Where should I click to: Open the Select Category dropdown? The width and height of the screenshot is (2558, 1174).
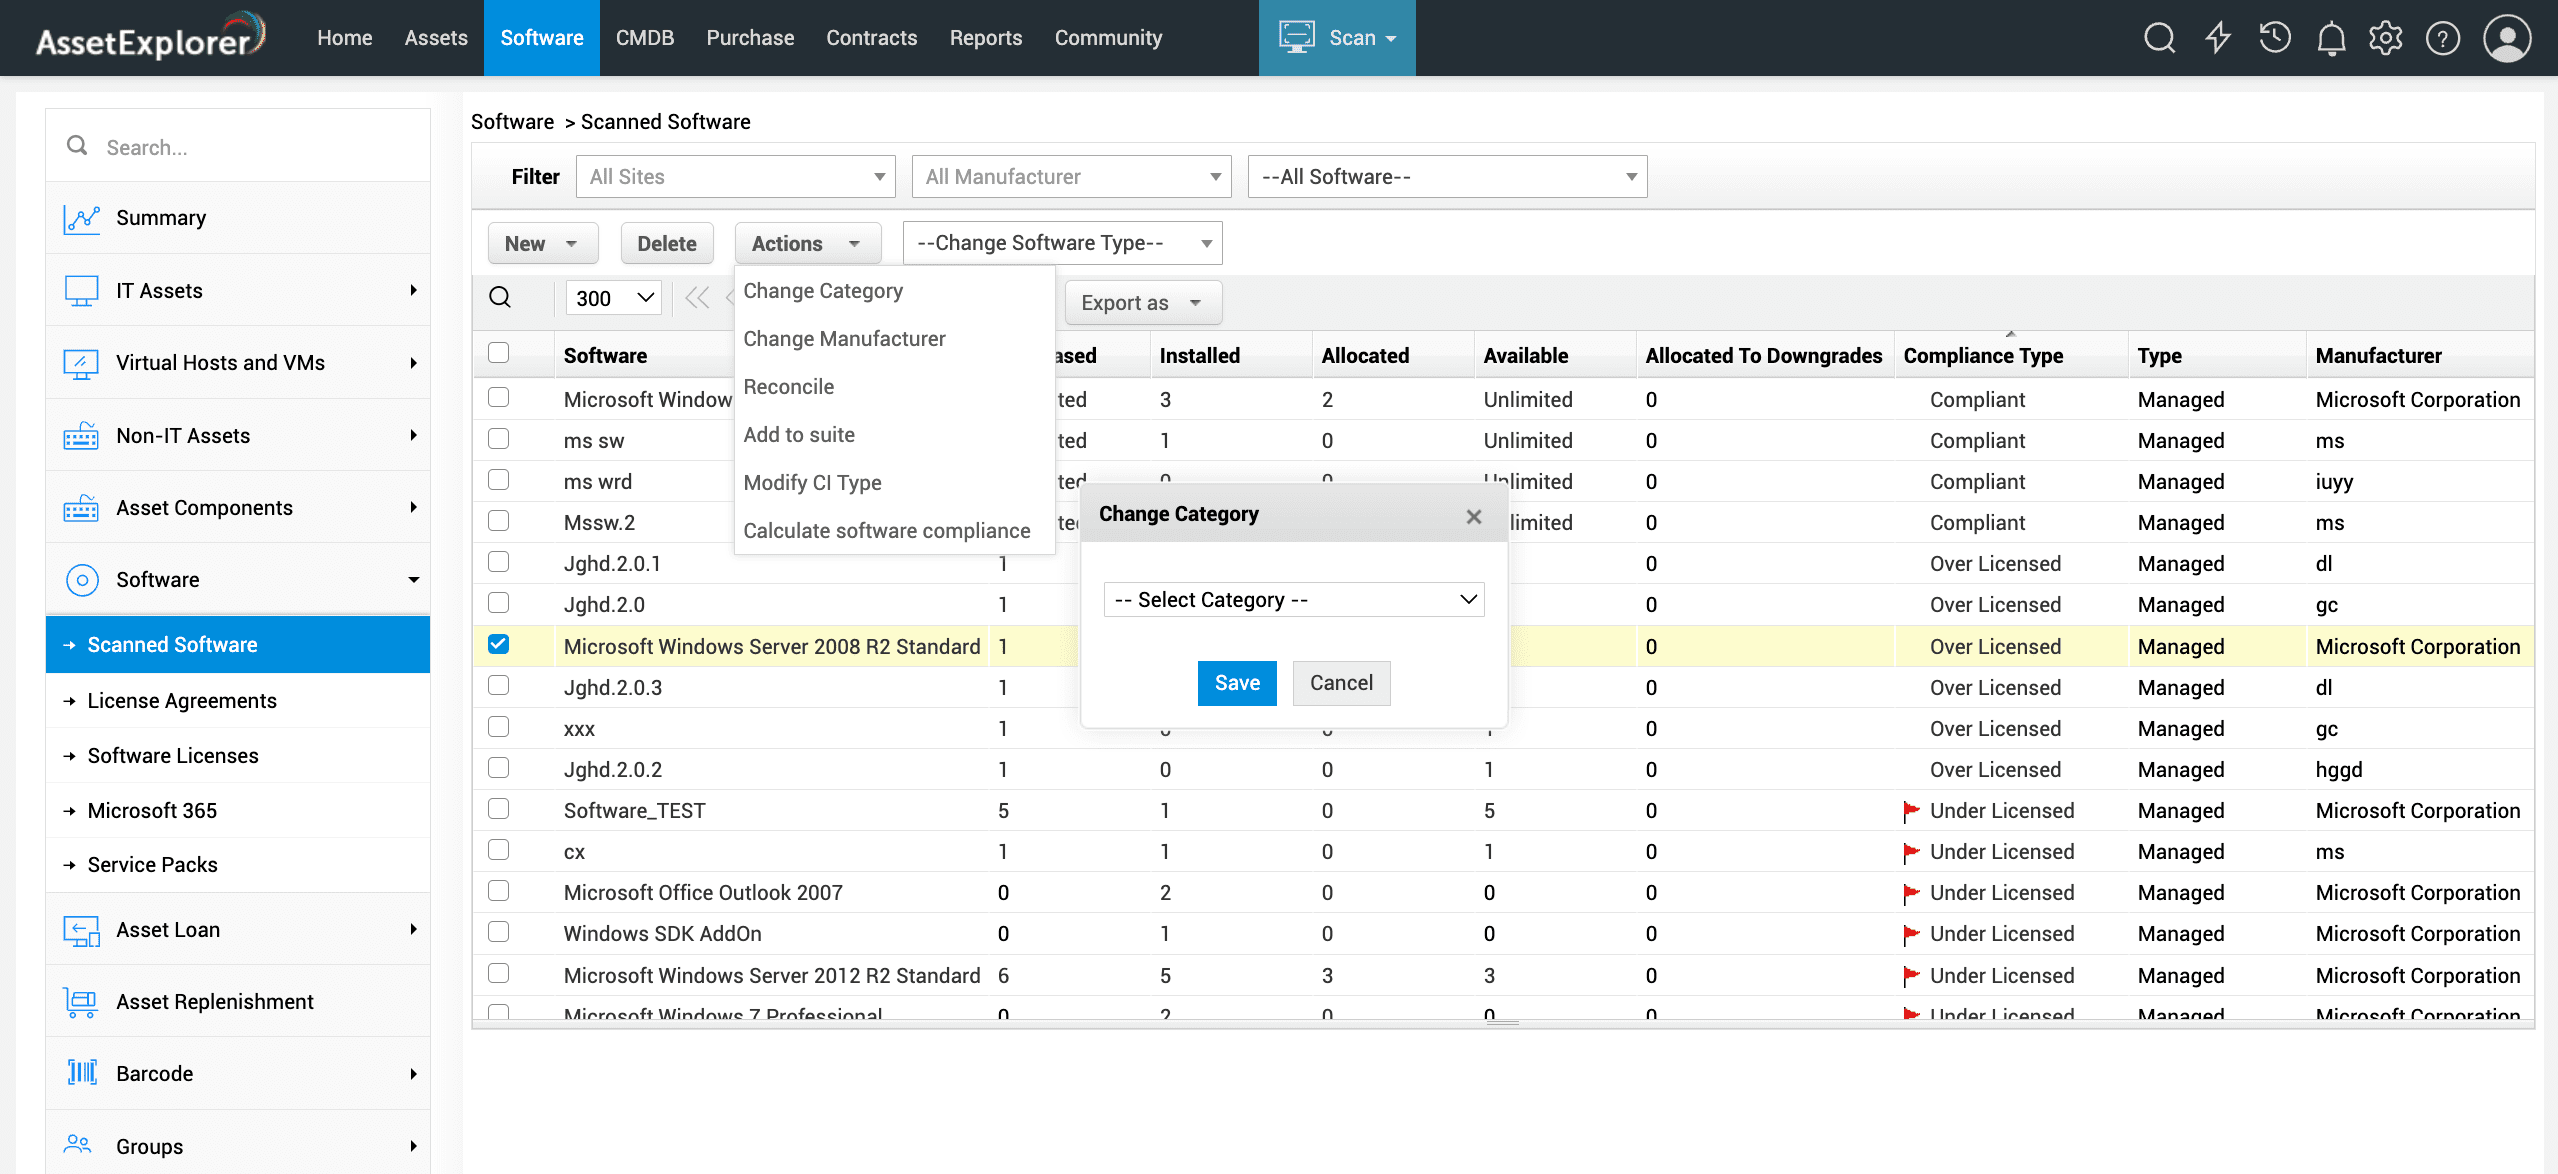tap(1293, 600)
